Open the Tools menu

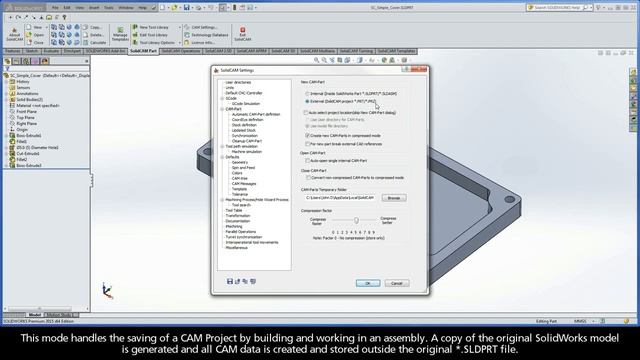coord(109,7)
